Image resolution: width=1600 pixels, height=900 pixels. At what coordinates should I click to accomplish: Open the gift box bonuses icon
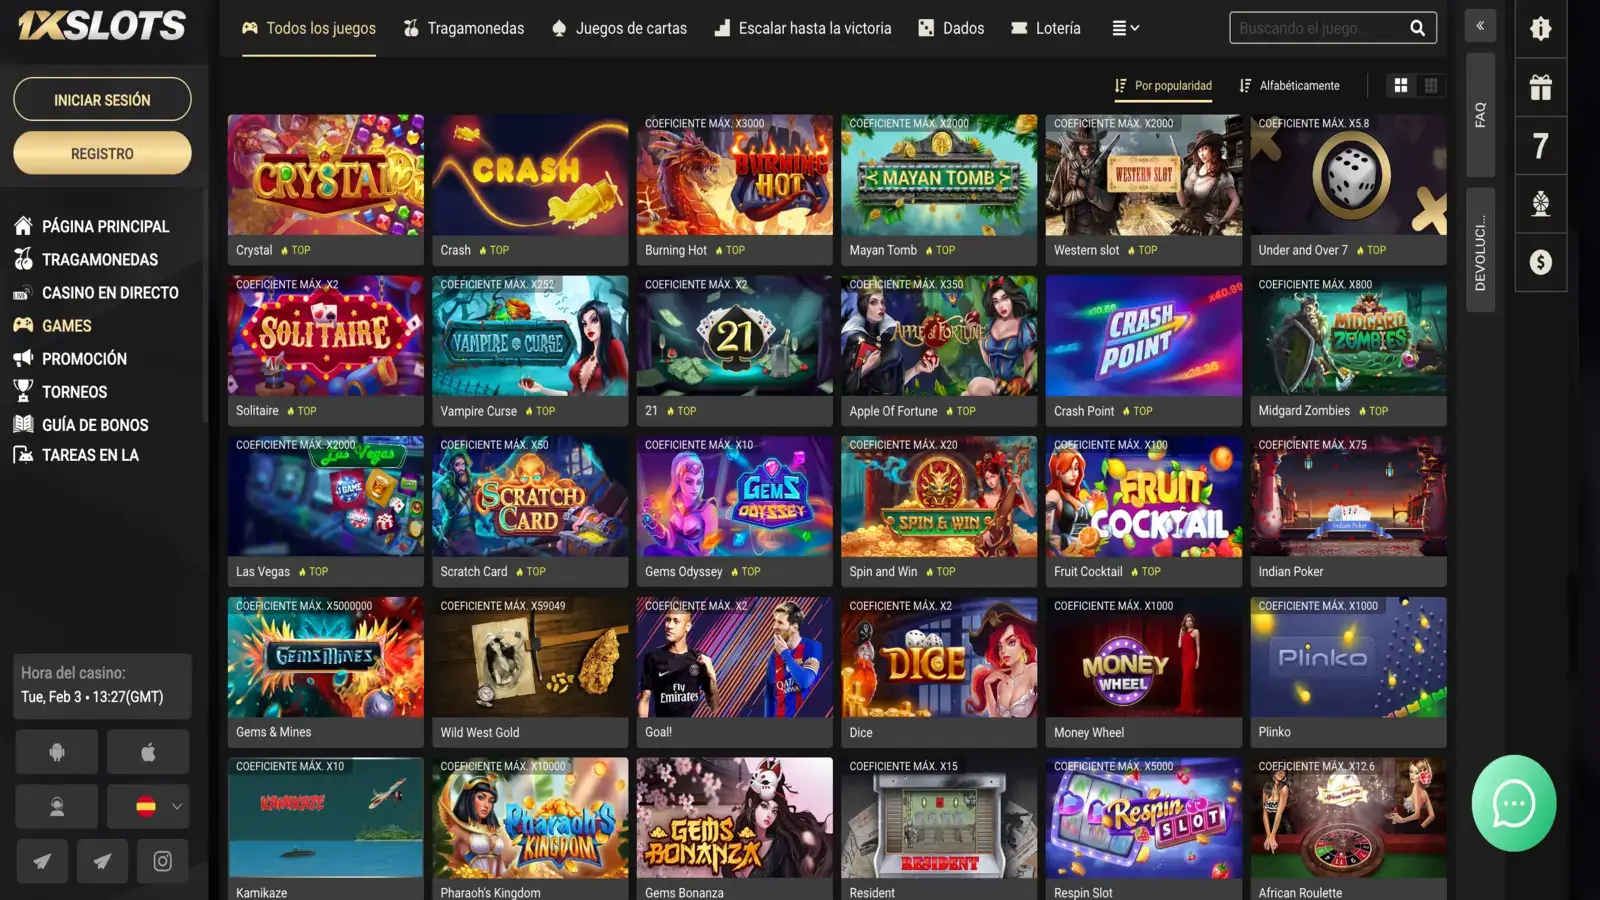click(x=1541, y=88)
